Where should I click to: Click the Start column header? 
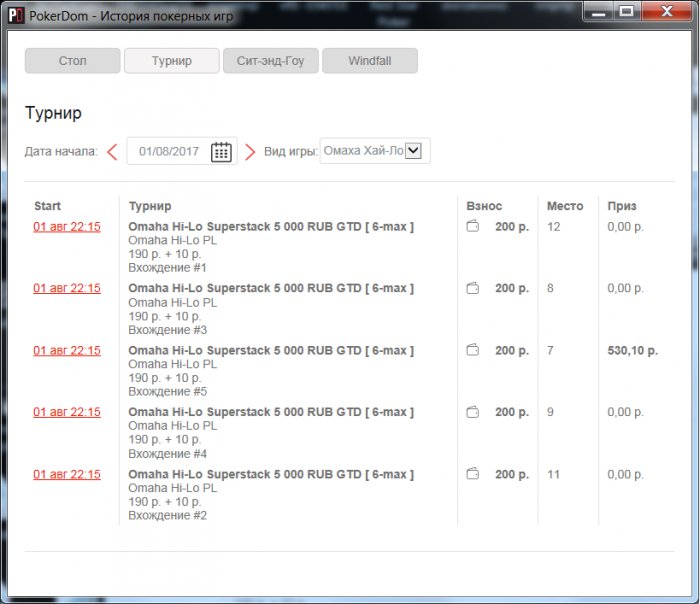click(47, 206)
